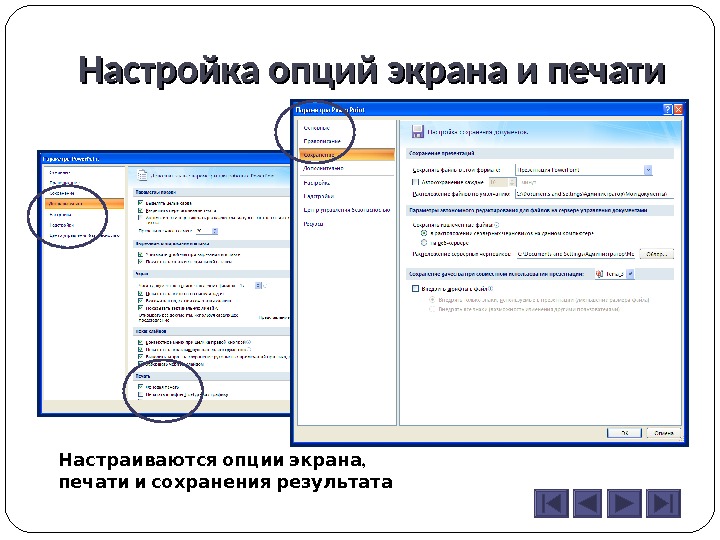Viewport: 720px width, 540px height.
Task: Jump to the last slide navigation button
Action: click(x=663, y=503)
